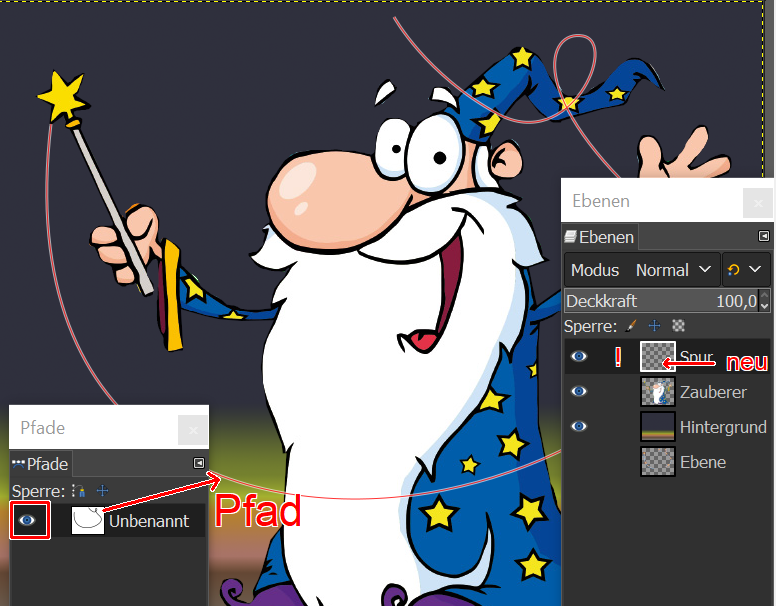Lock path strokes in Pfade panel

78,491
